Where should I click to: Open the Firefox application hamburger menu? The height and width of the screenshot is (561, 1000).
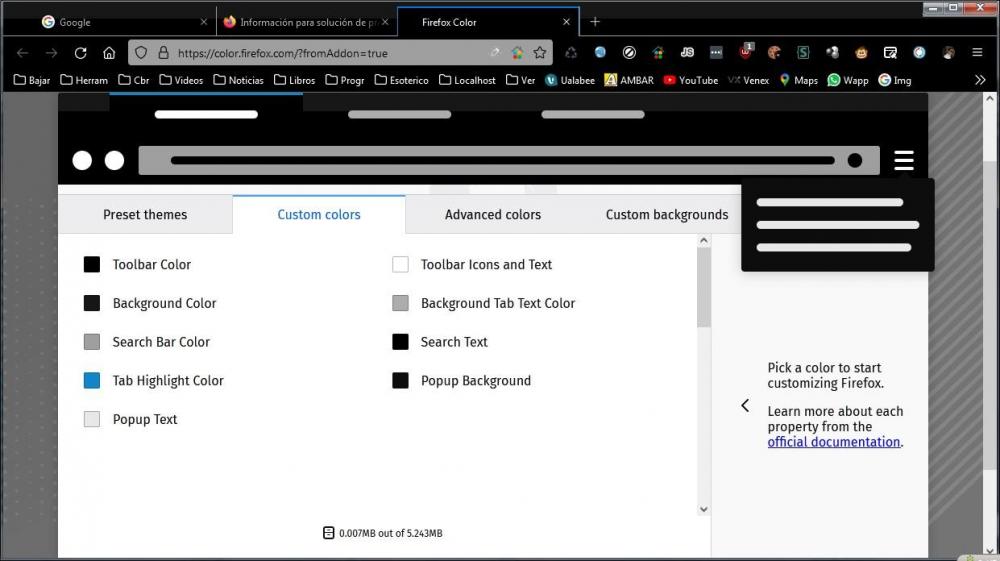tap(978, 53)
